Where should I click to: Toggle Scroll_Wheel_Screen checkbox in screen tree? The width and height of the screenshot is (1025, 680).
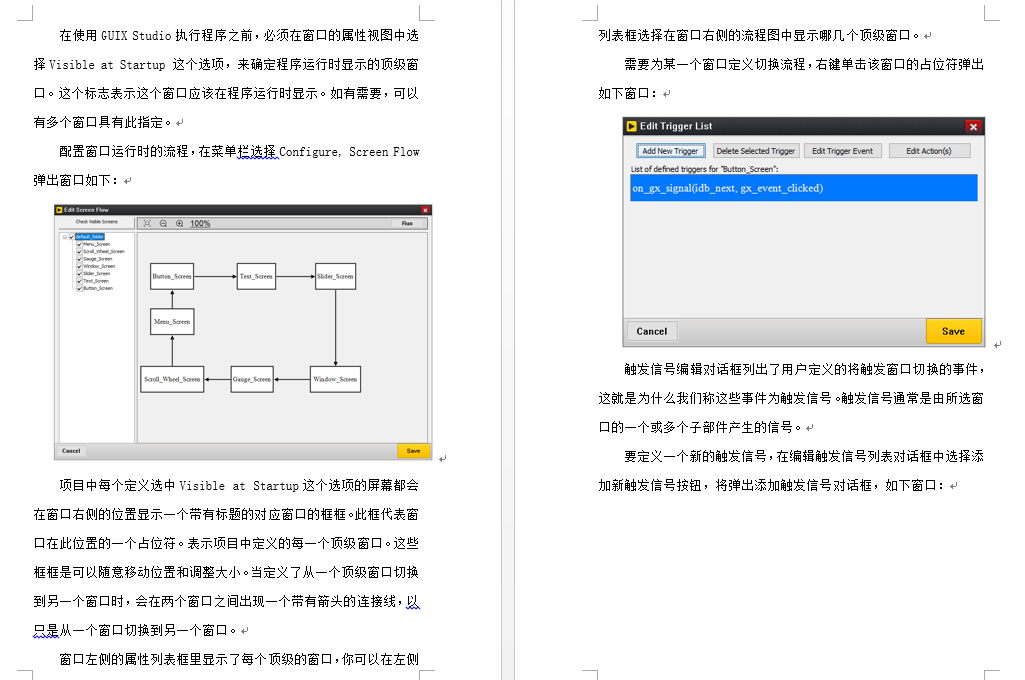click(79, 252)
